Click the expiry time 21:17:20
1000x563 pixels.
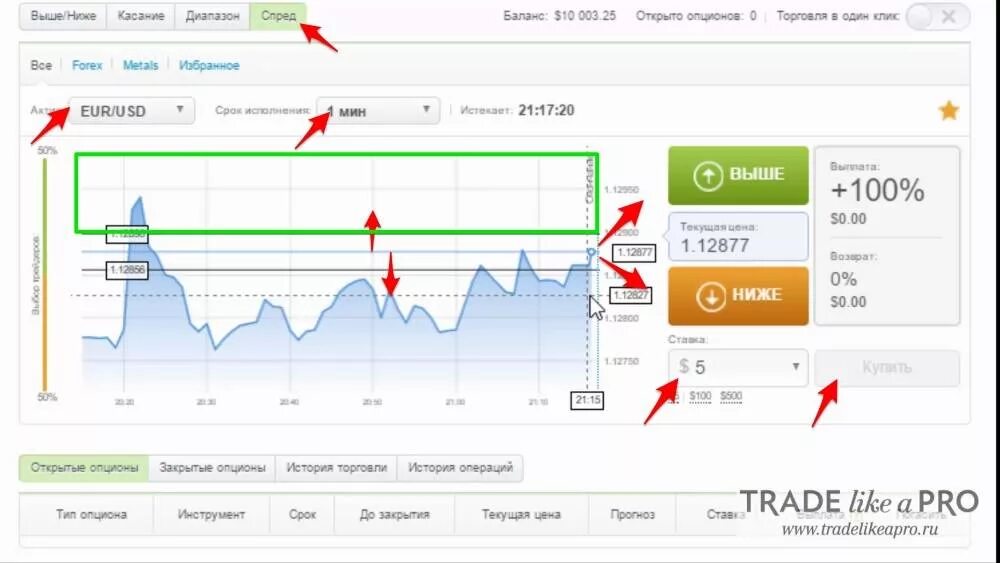[546, 110]
